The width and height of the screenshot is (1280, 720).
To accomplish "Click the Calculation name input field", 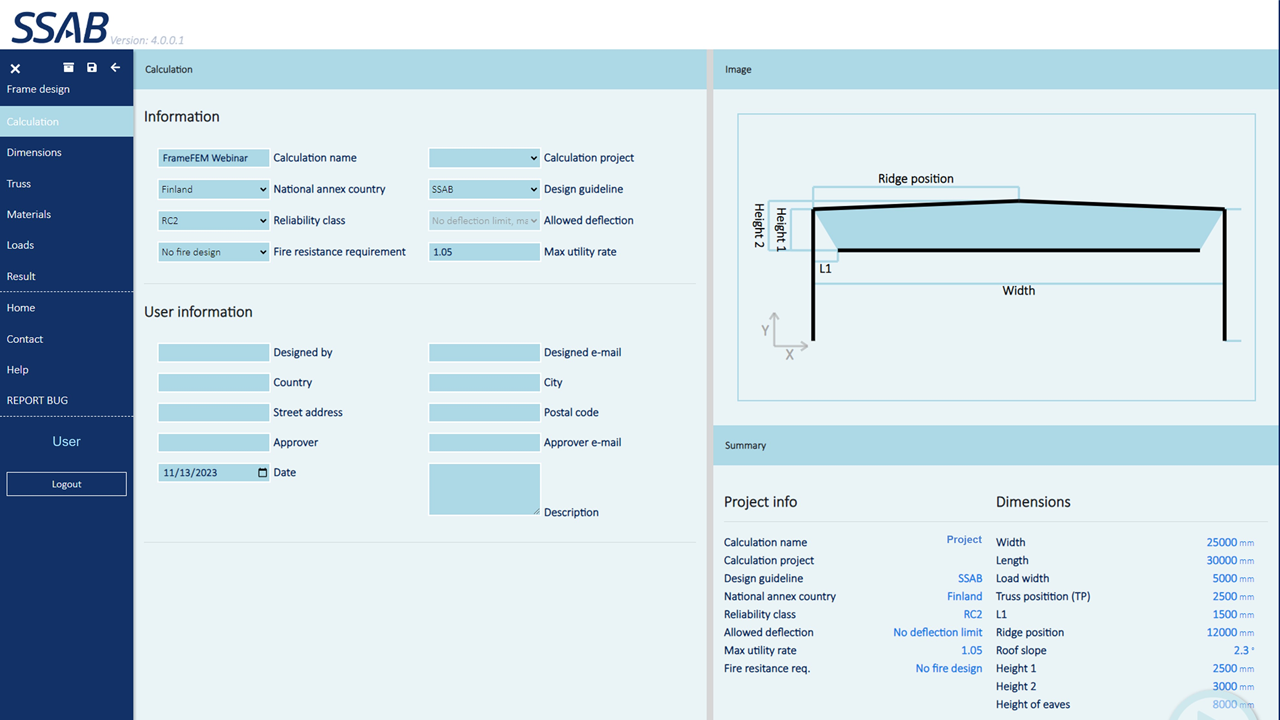I will coord(214,158).
